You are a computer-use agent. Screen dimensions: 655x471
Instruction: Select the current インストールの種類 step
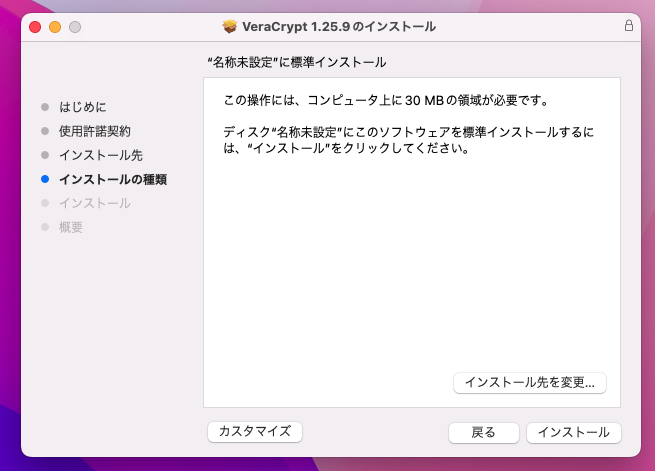[112, 180]
